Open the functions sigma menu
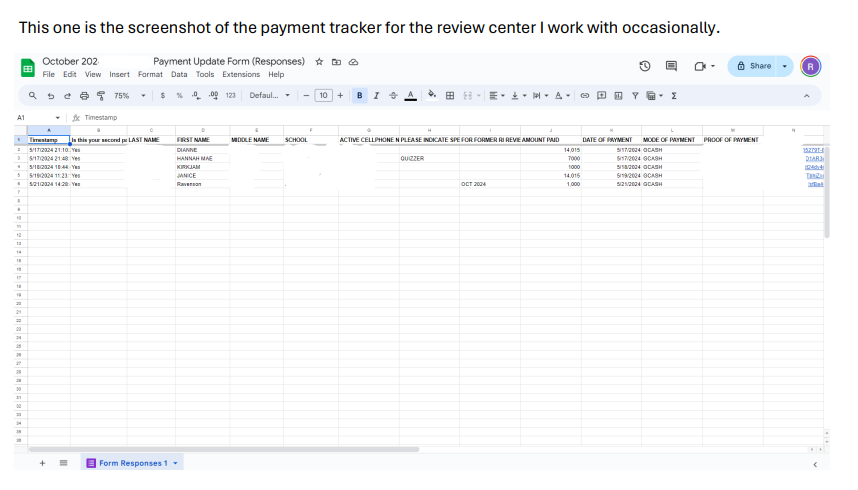 pos(674,96)
